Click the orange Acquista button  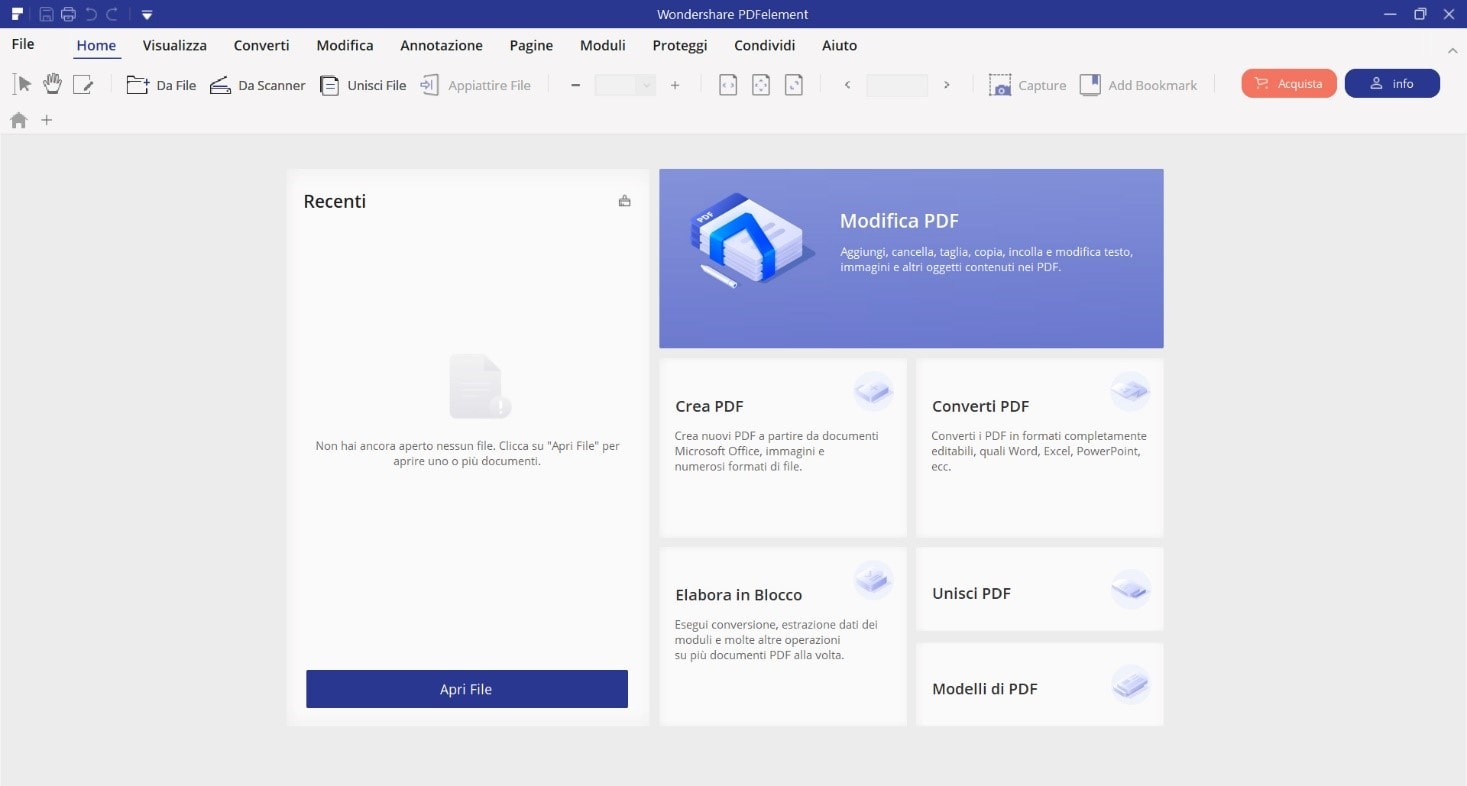pyautogui.click(x=1288, y=83)
